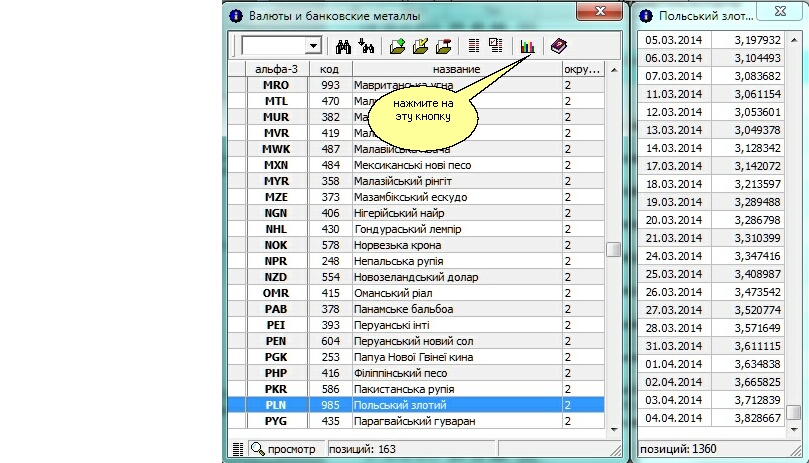The width and height of the screenshot is (809, 463).
Task: Select the NHL Гондураський лемпір row
Action: (416, 229)
